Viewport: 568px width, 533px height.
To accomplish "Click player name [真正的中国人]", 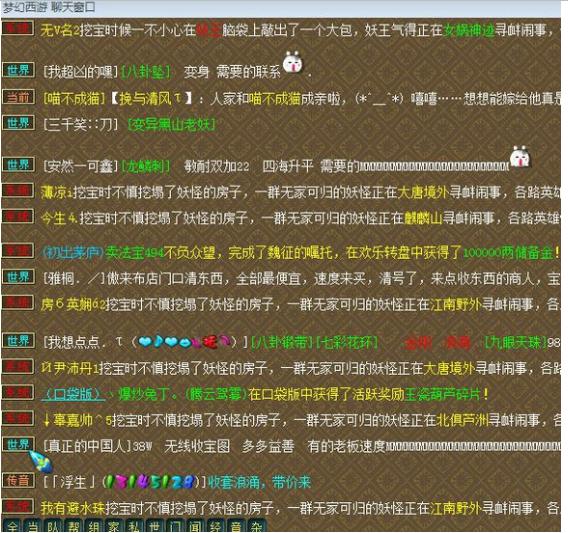I will (x=87, y=446).
